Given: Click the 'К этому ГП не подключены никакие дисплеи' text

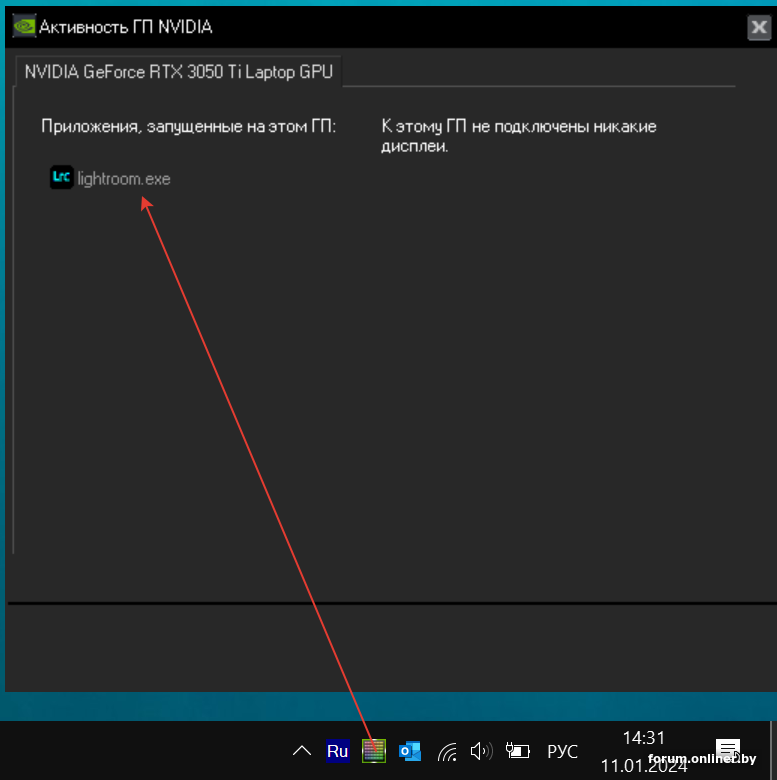Looking at the screenshot, I should 518,136.
